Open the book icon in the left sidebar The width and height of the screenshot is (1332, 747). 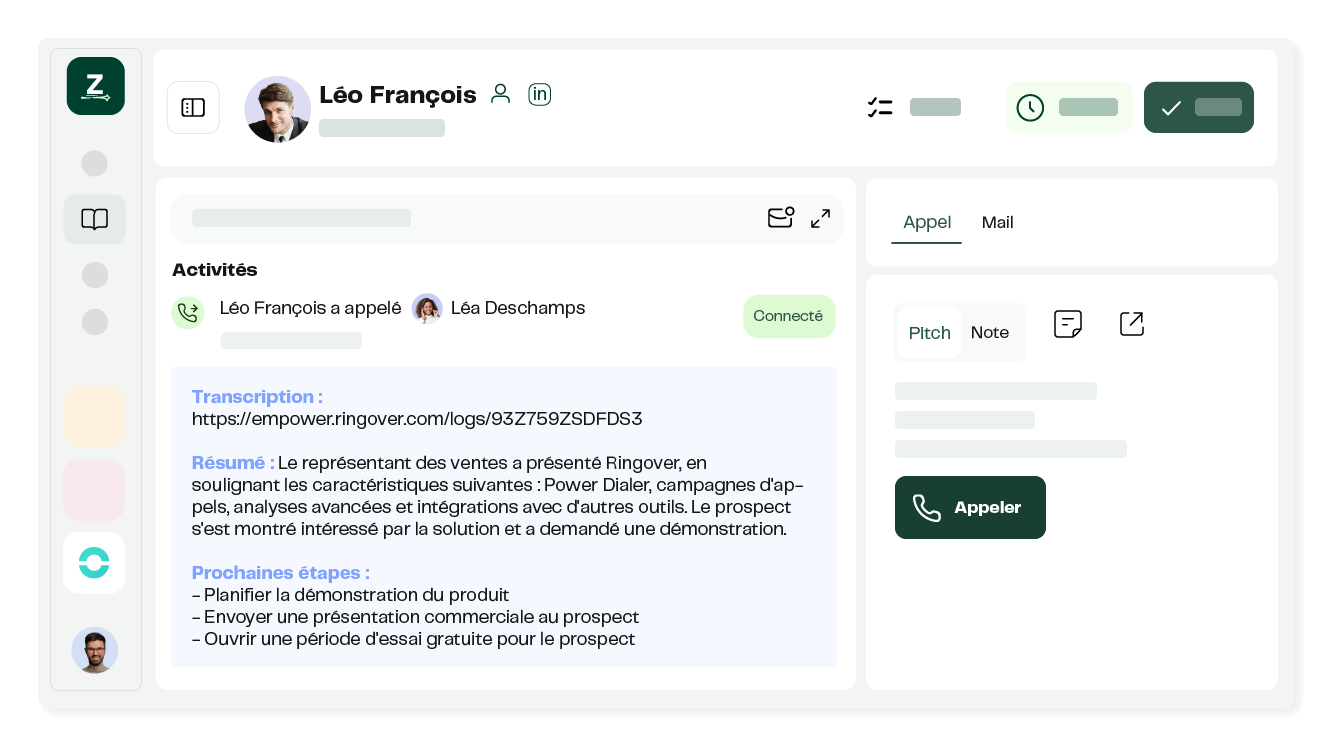94,219
